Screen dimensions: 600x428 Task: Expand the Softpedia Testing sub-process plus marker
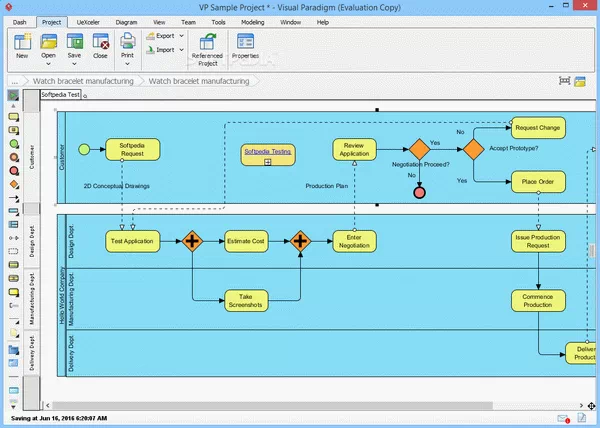tap(268, 161)
